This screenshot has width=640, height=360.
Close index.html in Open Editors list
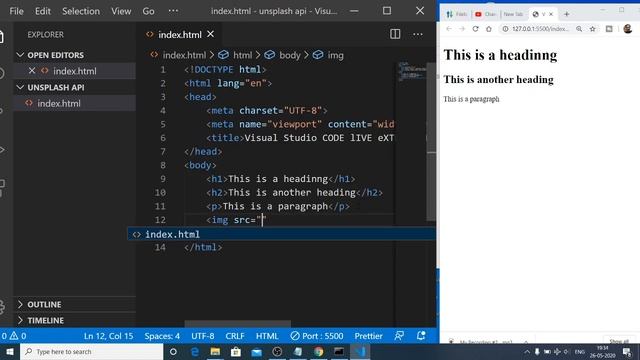click(32, 71)
